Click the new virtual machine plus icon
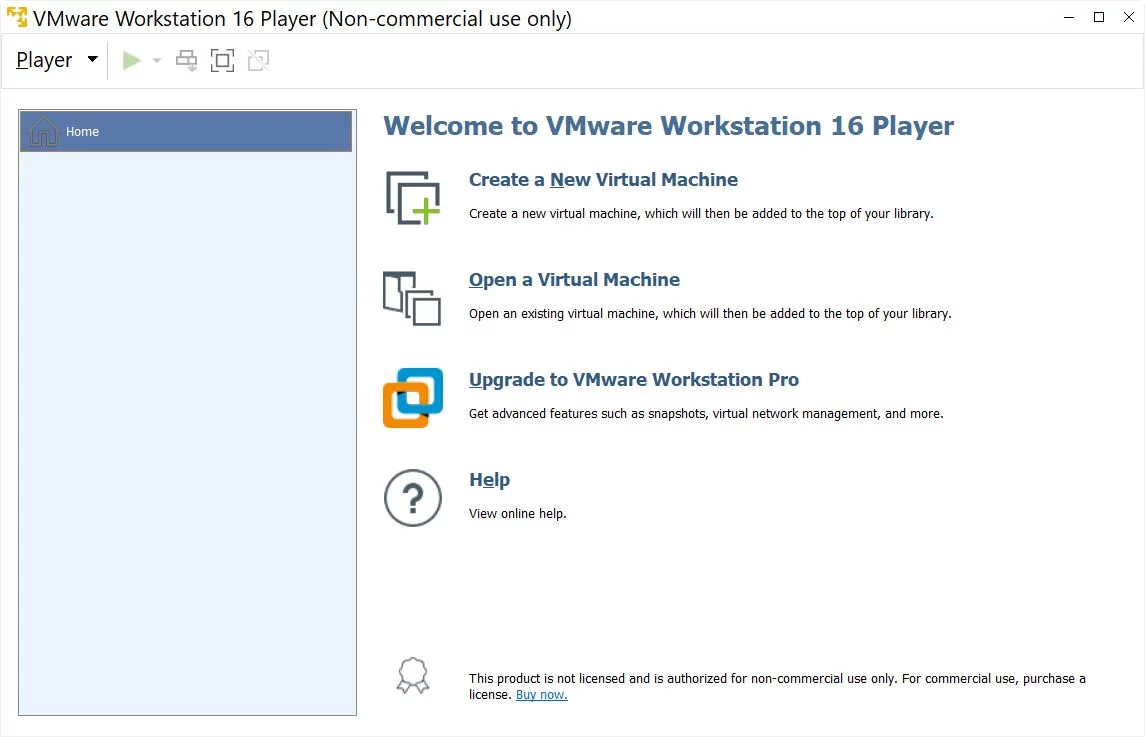The width and height of the screenshot is (1145, 737). (x=413, y=198)
